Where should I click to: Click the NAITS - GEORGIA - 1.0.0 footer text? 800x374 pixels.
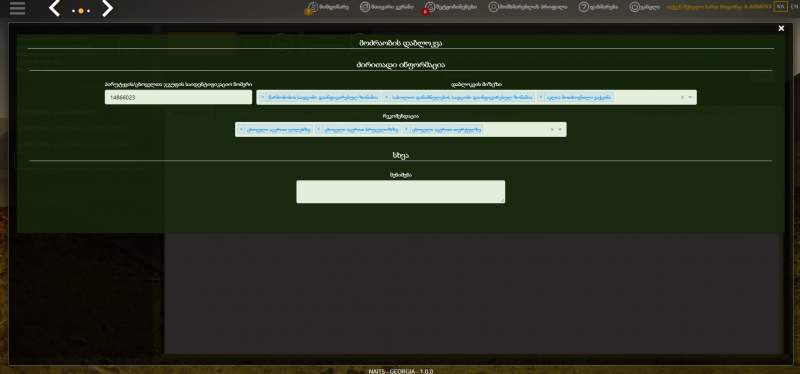[401, 371]
